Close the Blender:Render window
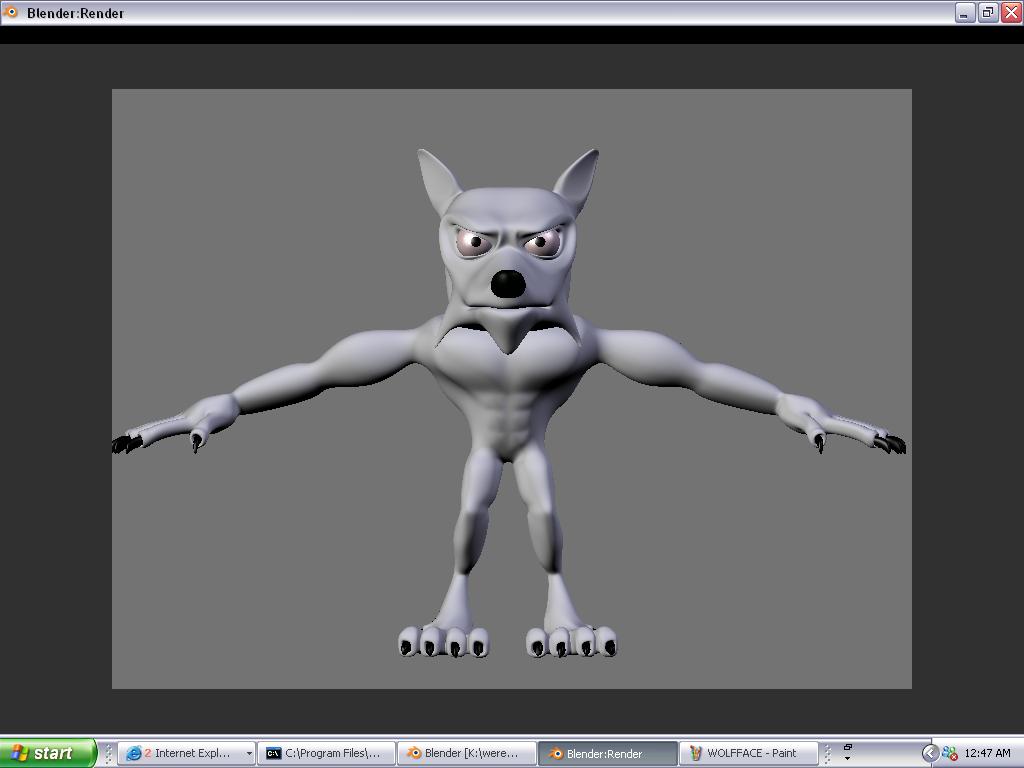1024x768 pixels. [1011, 12]
